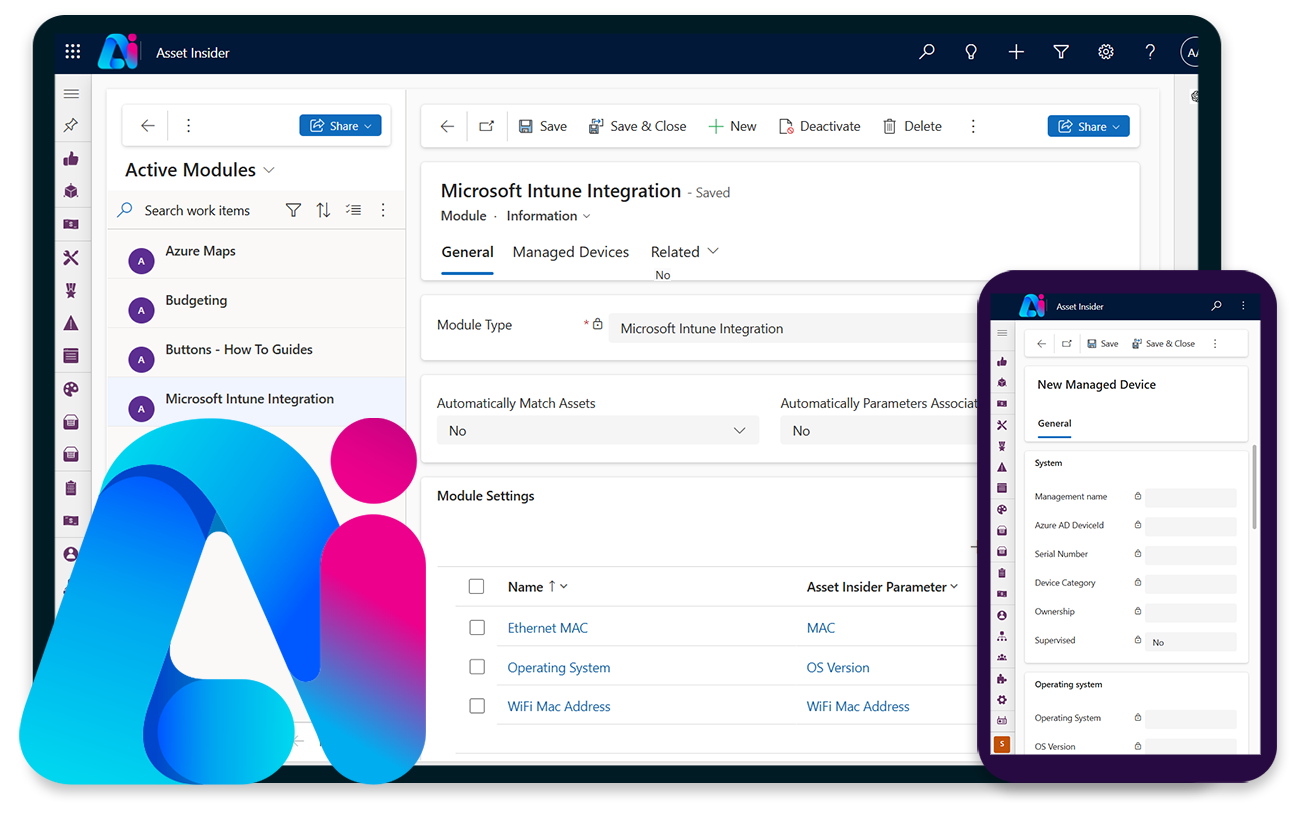Image resolution: width=1300 pixels, height=829 pixels.
Task: Open advanced find funnel in header
Action: tap(1061, 52)
